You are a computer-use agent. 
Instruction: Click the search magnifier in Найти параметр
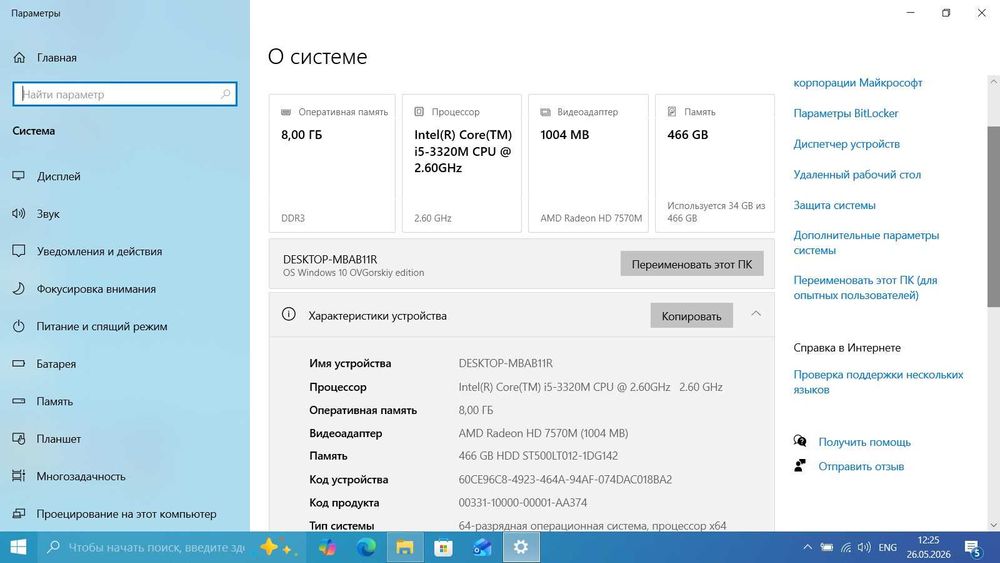coord(225,94)
